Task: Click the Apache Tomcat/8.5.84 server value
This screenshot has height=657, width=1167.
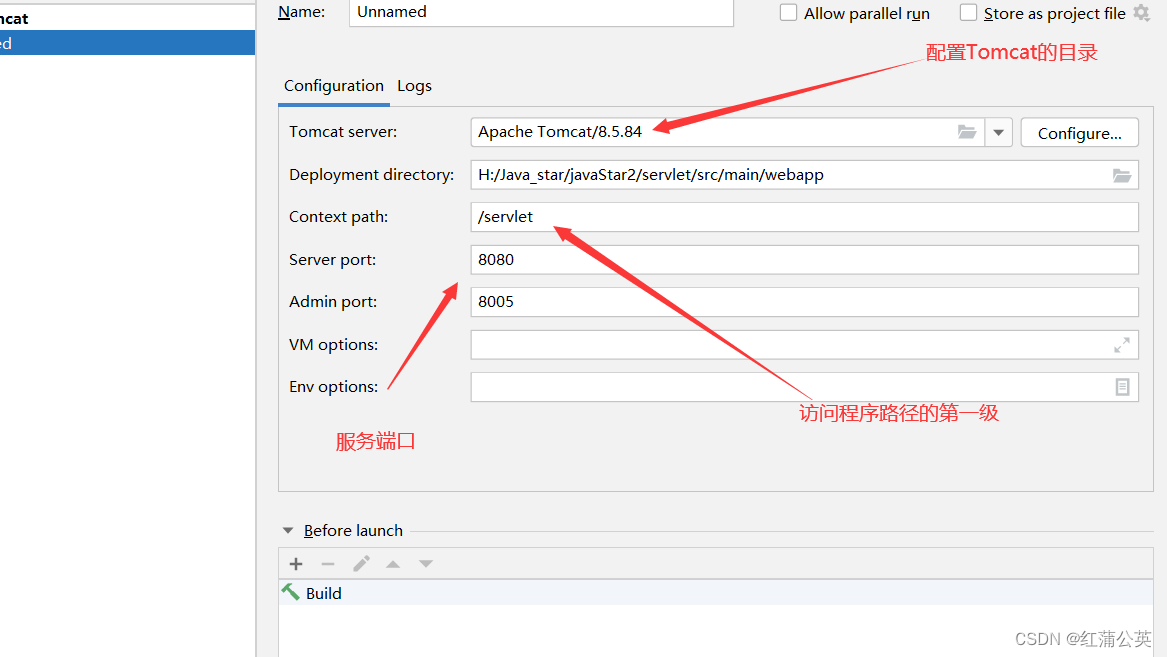Action: tap(560, 132)
